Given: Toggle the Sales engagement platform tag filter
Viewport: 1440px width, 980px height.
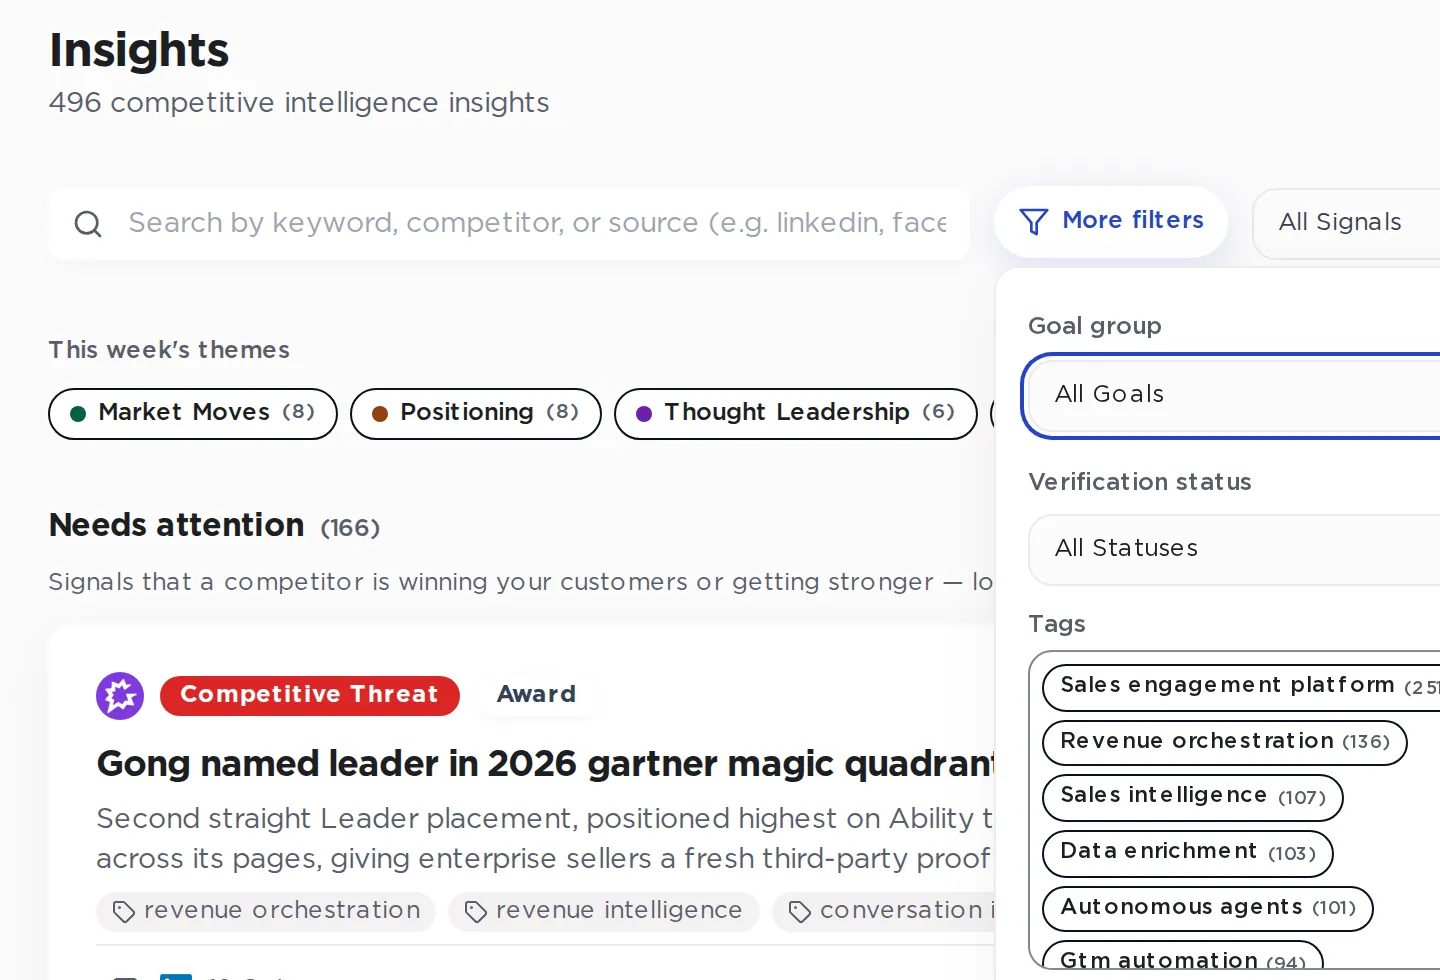Looking at the screenshot, I should click(x=1241, y=686).
